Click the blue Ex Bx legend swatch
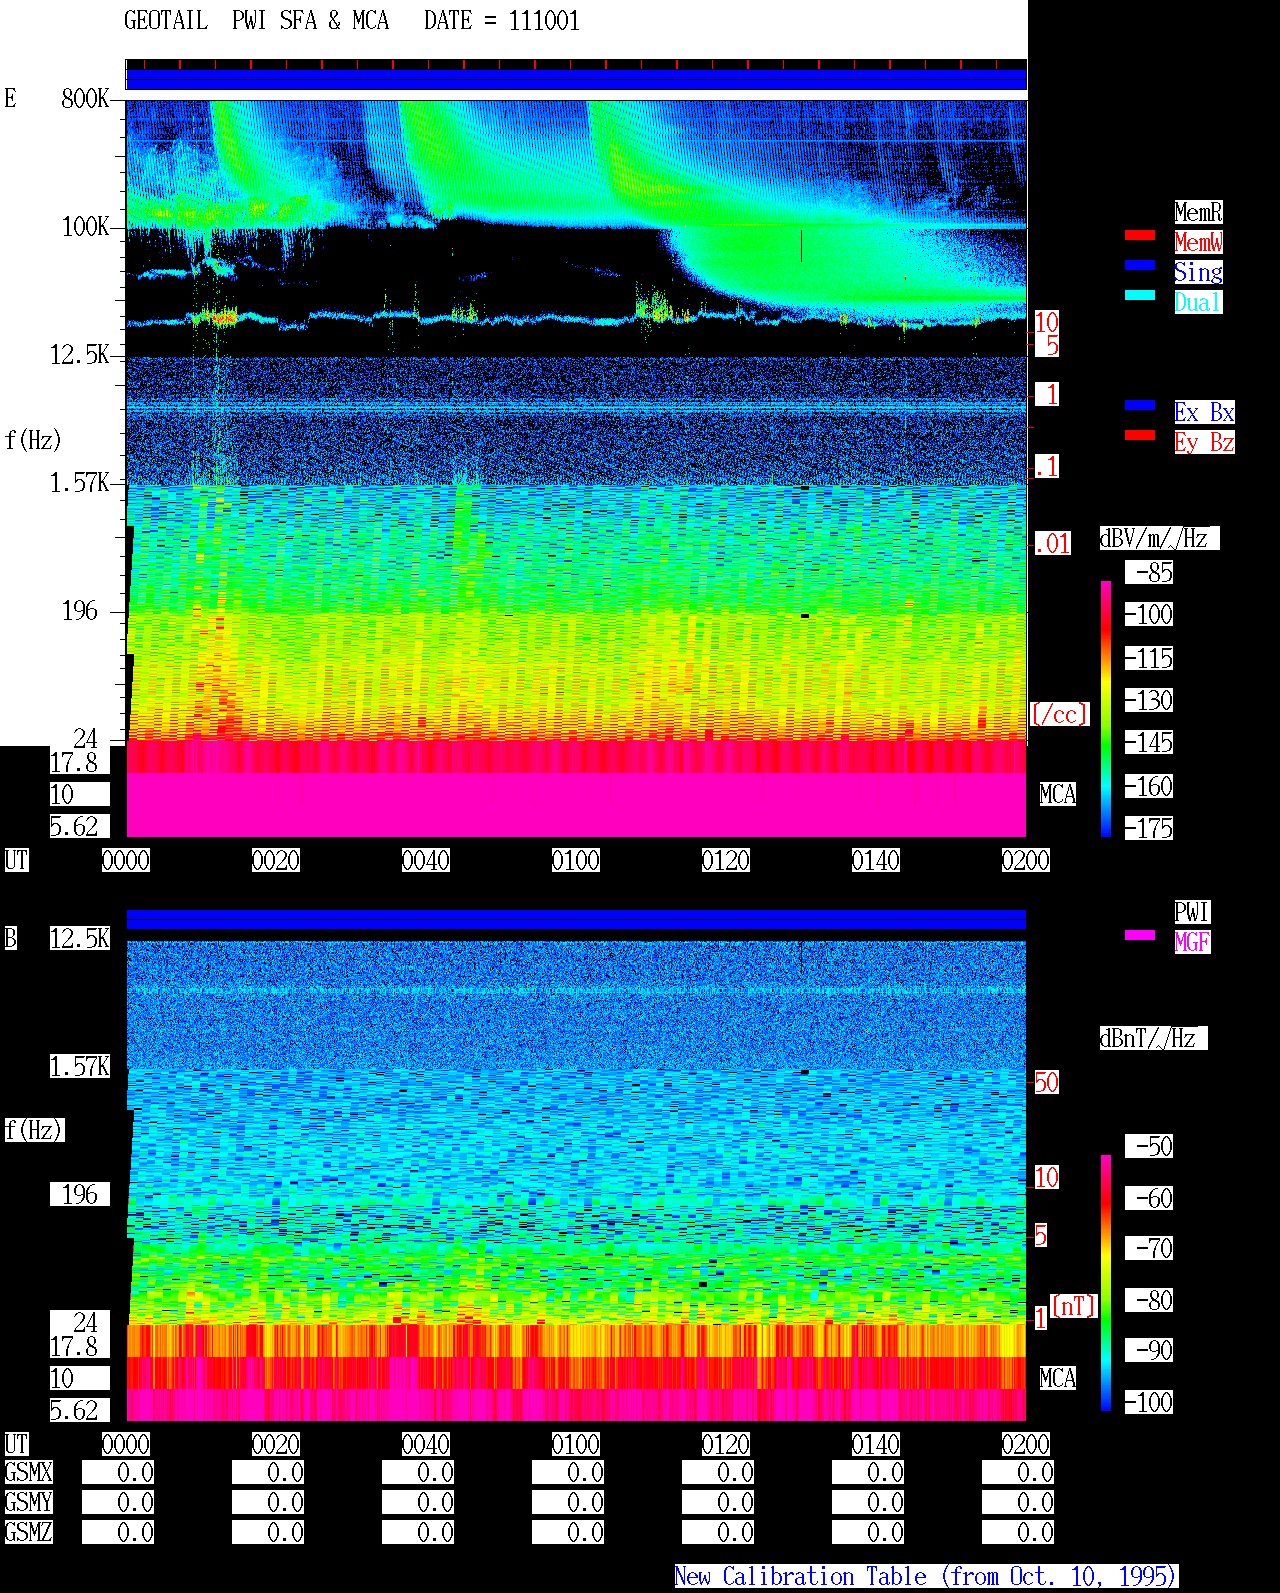The image size is (1280, 1593). [1140, 405]
